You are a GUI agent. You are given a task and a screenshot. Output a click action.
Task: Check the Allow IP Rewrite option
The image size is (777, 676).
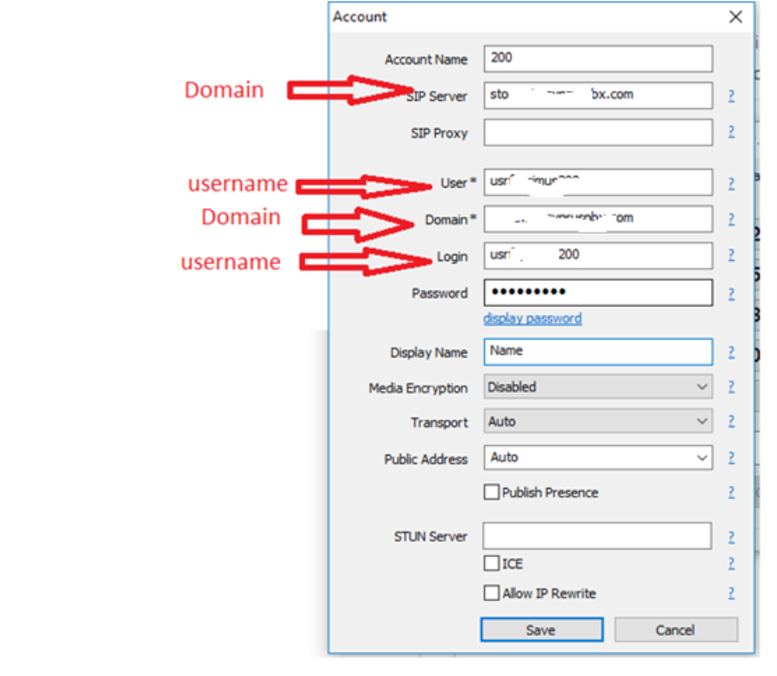[x=491, y=593]
